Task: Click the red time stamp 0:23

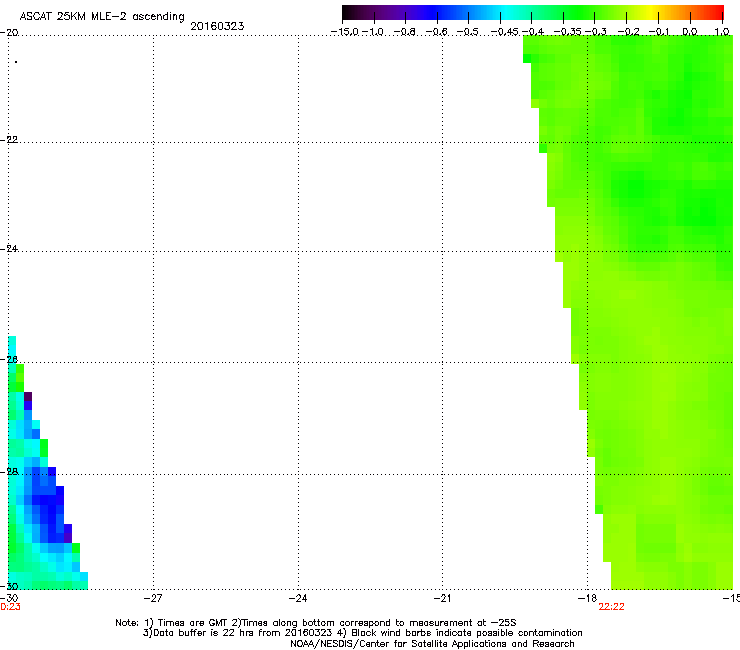Action: 10,607
